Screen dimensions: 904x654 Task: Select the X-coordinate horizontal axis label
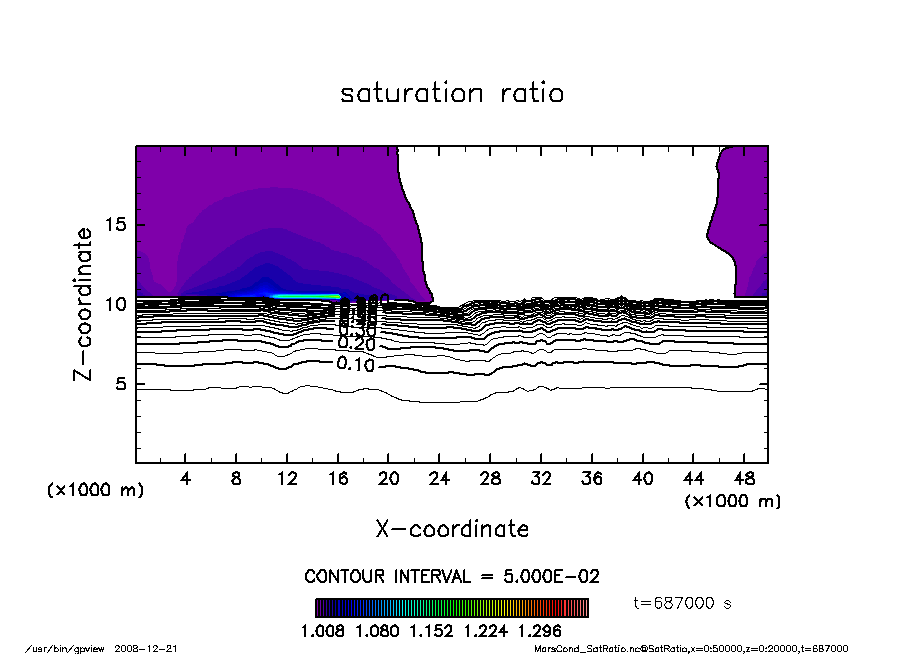[x=452, y=529]
